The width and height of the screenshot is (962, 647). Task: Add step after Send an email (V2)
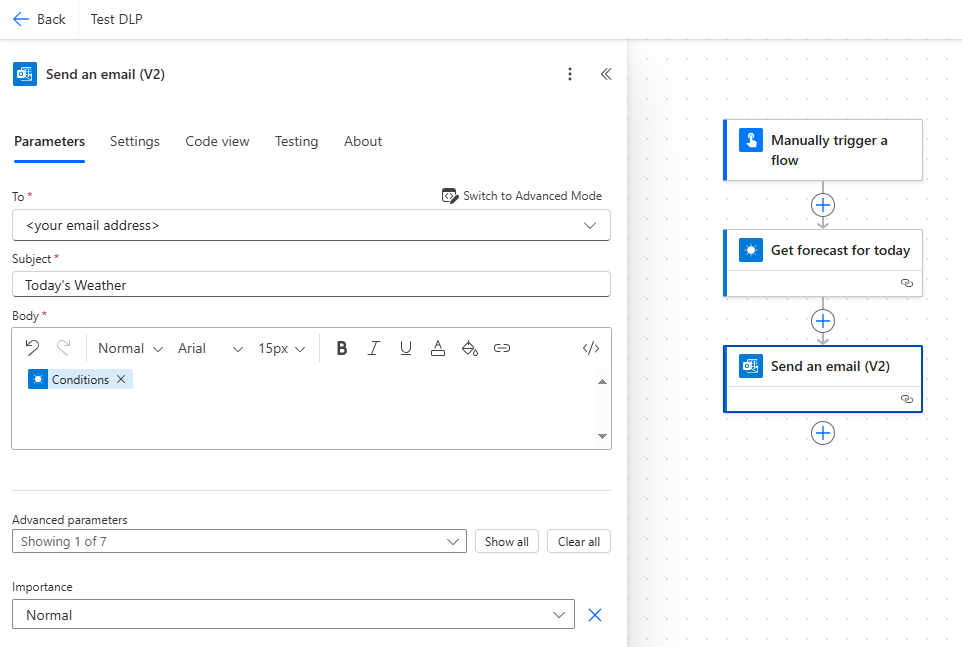coord(823,433)
